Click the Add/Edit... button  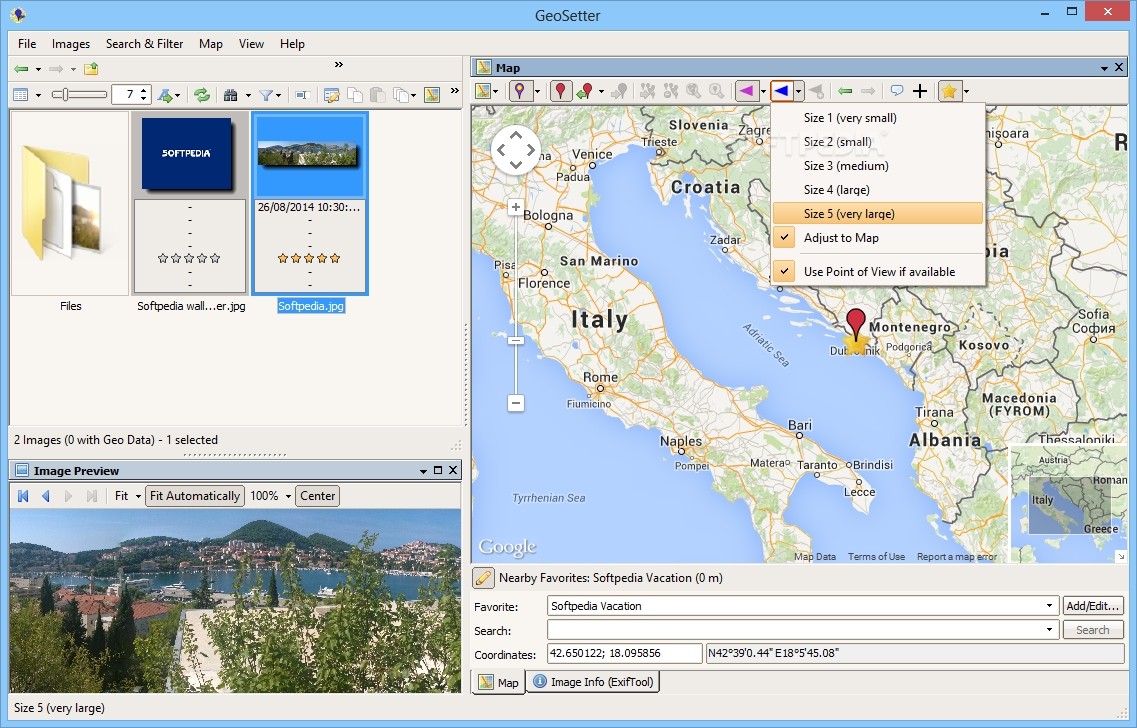click(1093, 605)
